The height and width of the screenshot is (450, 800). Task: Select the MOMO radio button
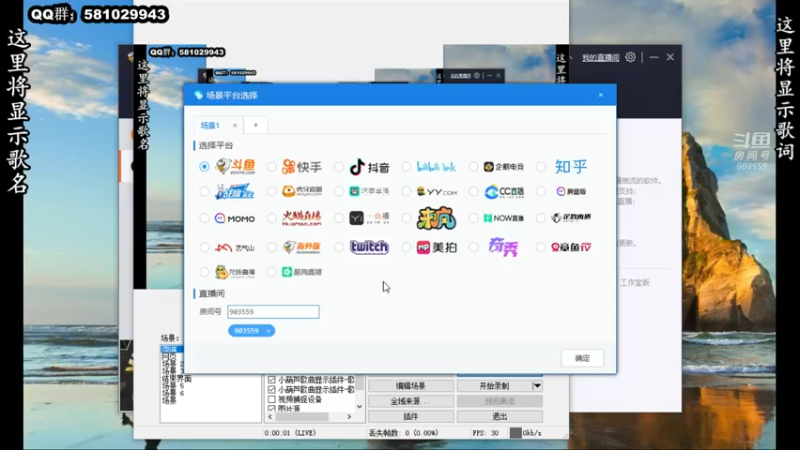(x=204, y=218)
